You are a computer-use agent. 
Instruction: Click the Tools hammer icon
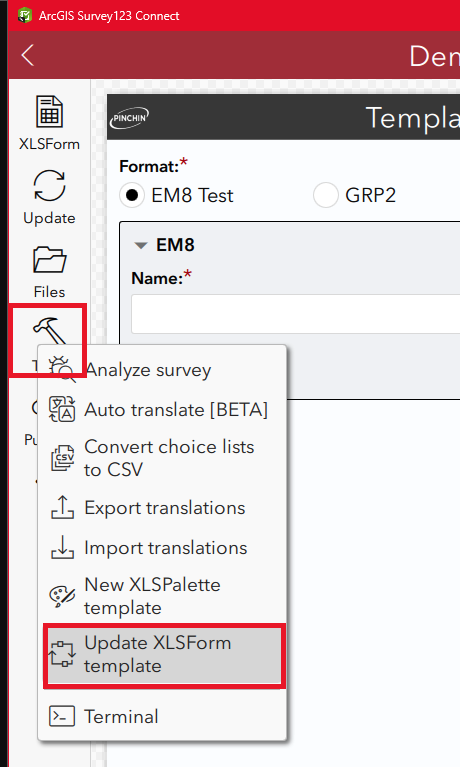(49, 330)
